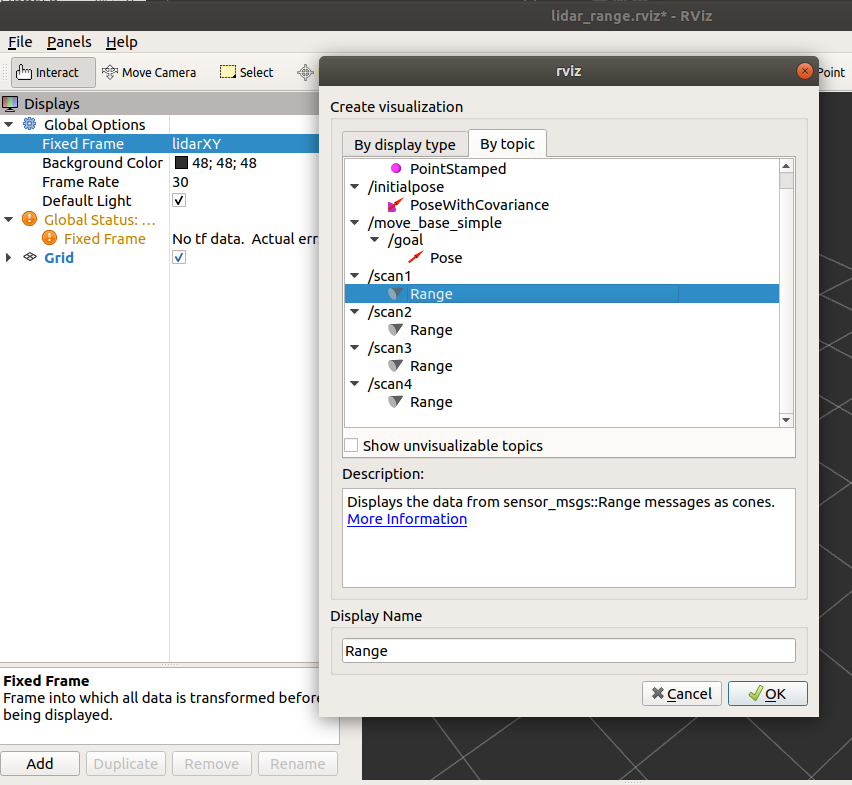
Task: Choose the Select tool
Action: (x=246, y=72)
